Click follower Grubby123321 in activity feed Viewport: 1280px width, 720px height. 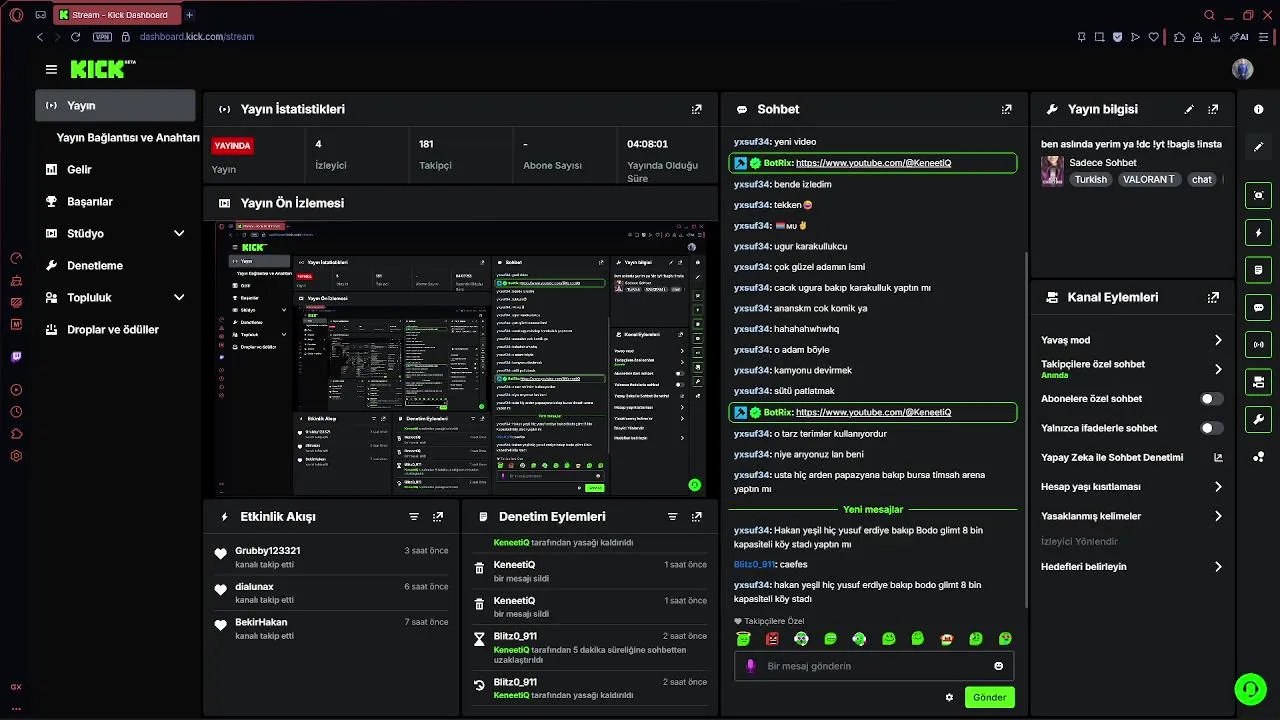coord(267,551)
